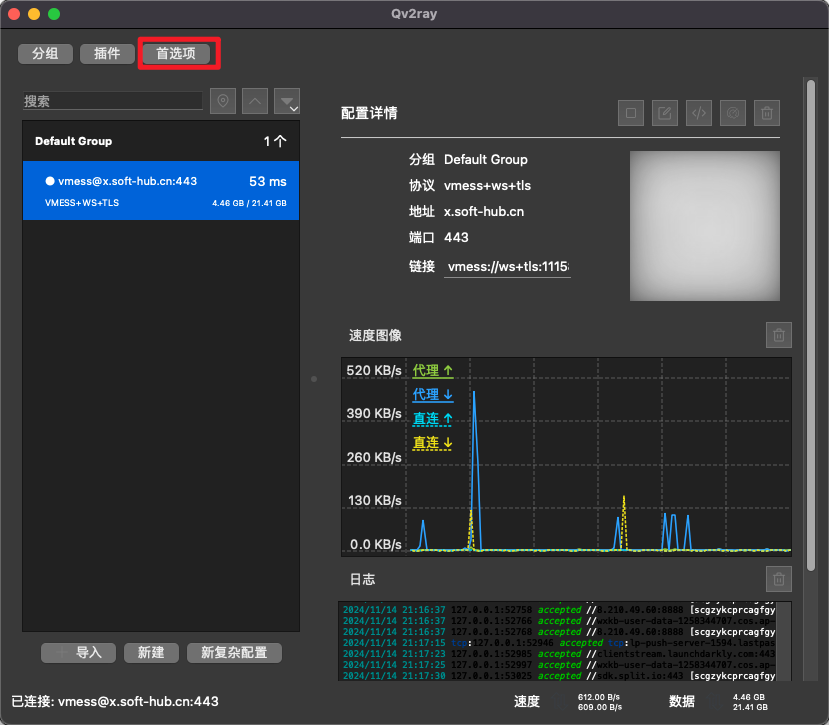Collapse groups with the up chevron icon
The width and height of the screenshot is (829, 725).
255,101
